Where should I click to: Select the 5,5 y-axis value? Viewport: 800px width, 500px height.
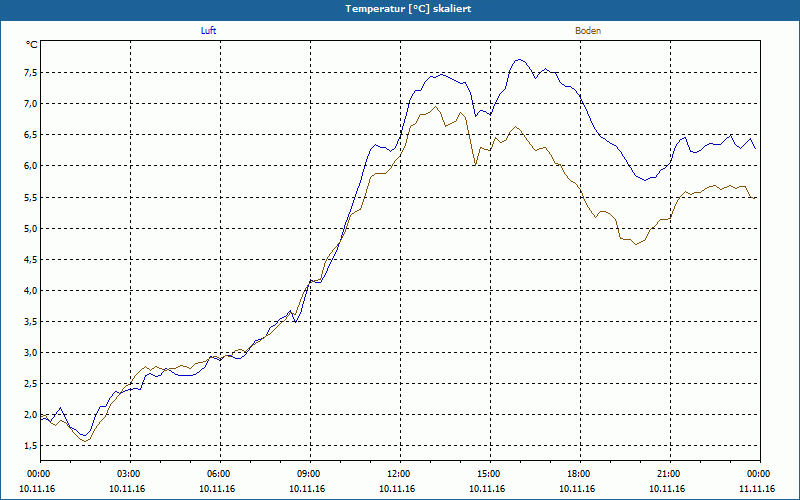click(31, 197)
